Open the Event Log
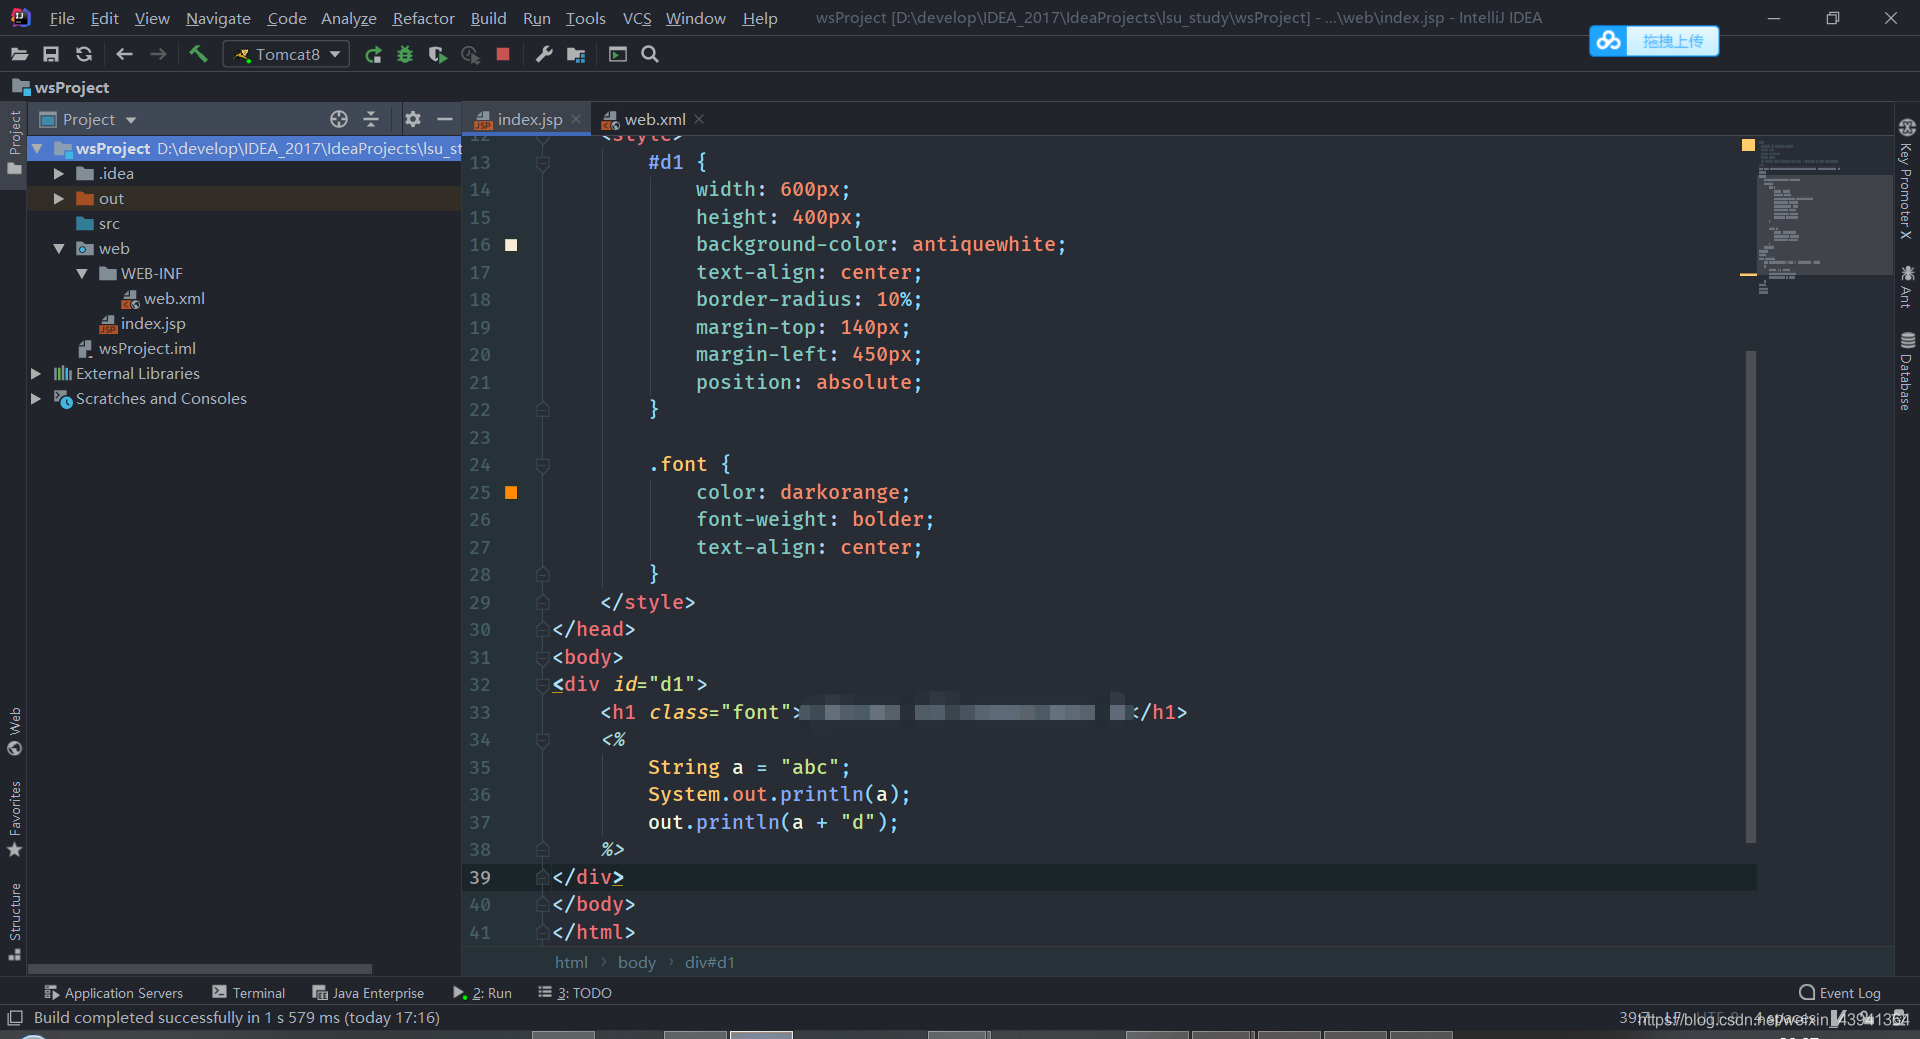Screen dimensions: 1920x1039 pyautogui.click(x=1840, y=993)
